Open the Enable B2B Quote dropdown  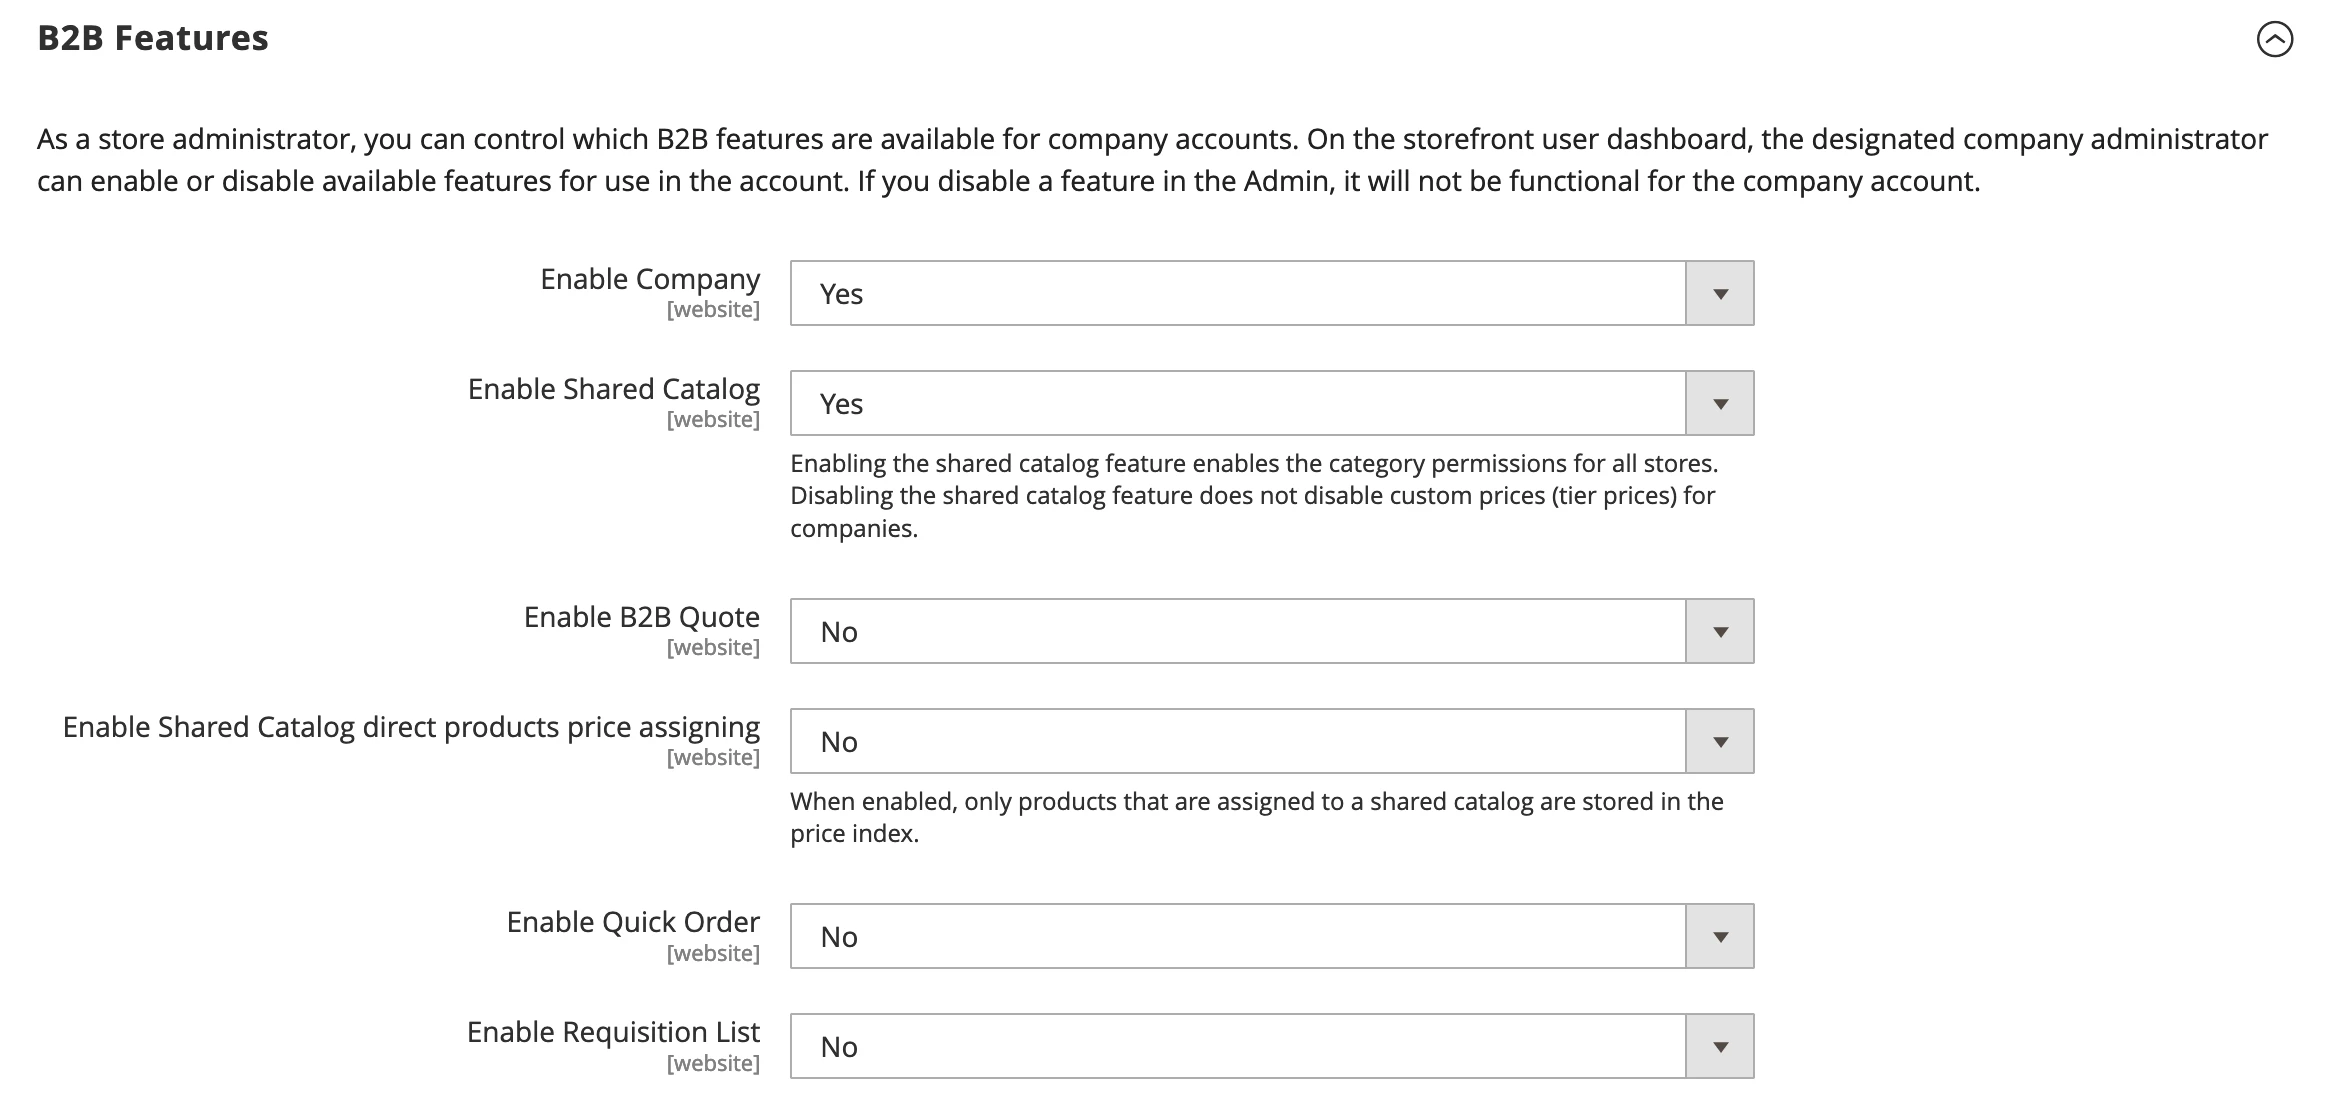(x=1272, y=631)
